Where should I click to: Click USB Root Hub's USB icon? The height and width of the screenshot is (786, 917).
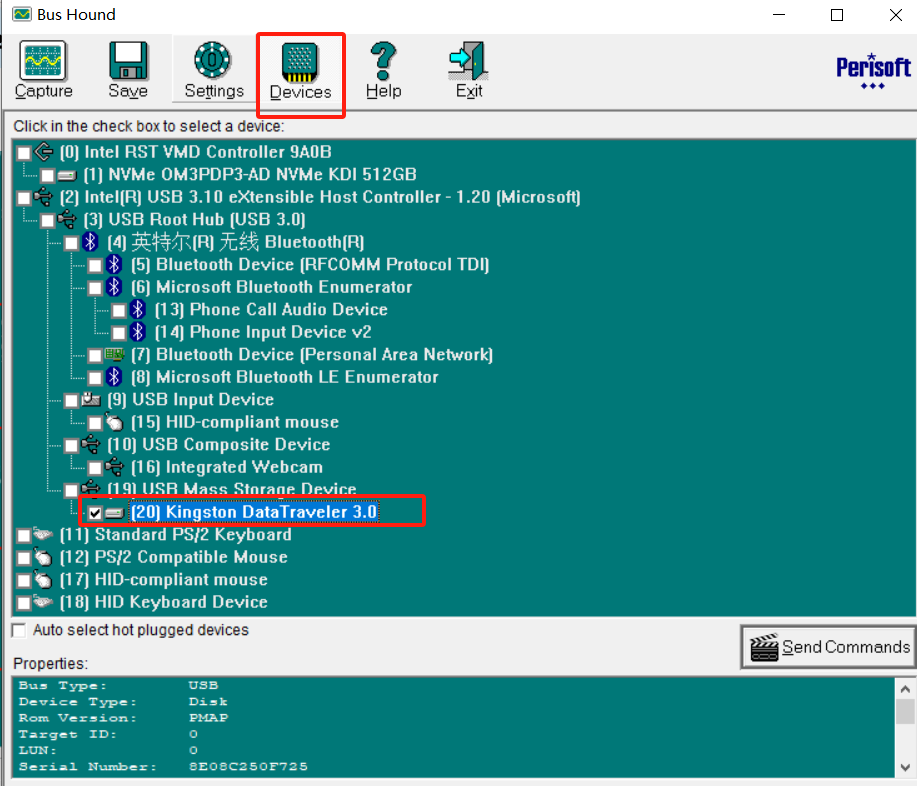67,219
